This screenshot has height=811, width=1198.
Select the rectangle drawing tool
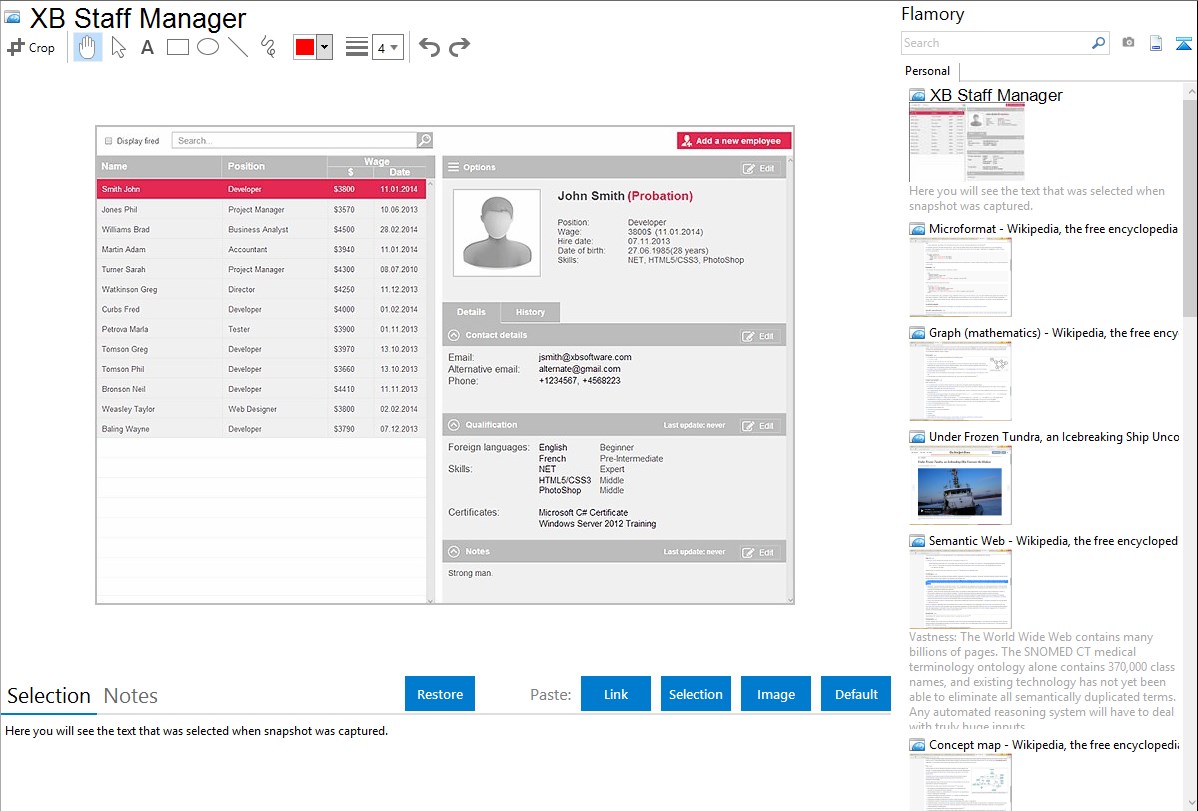177,47
